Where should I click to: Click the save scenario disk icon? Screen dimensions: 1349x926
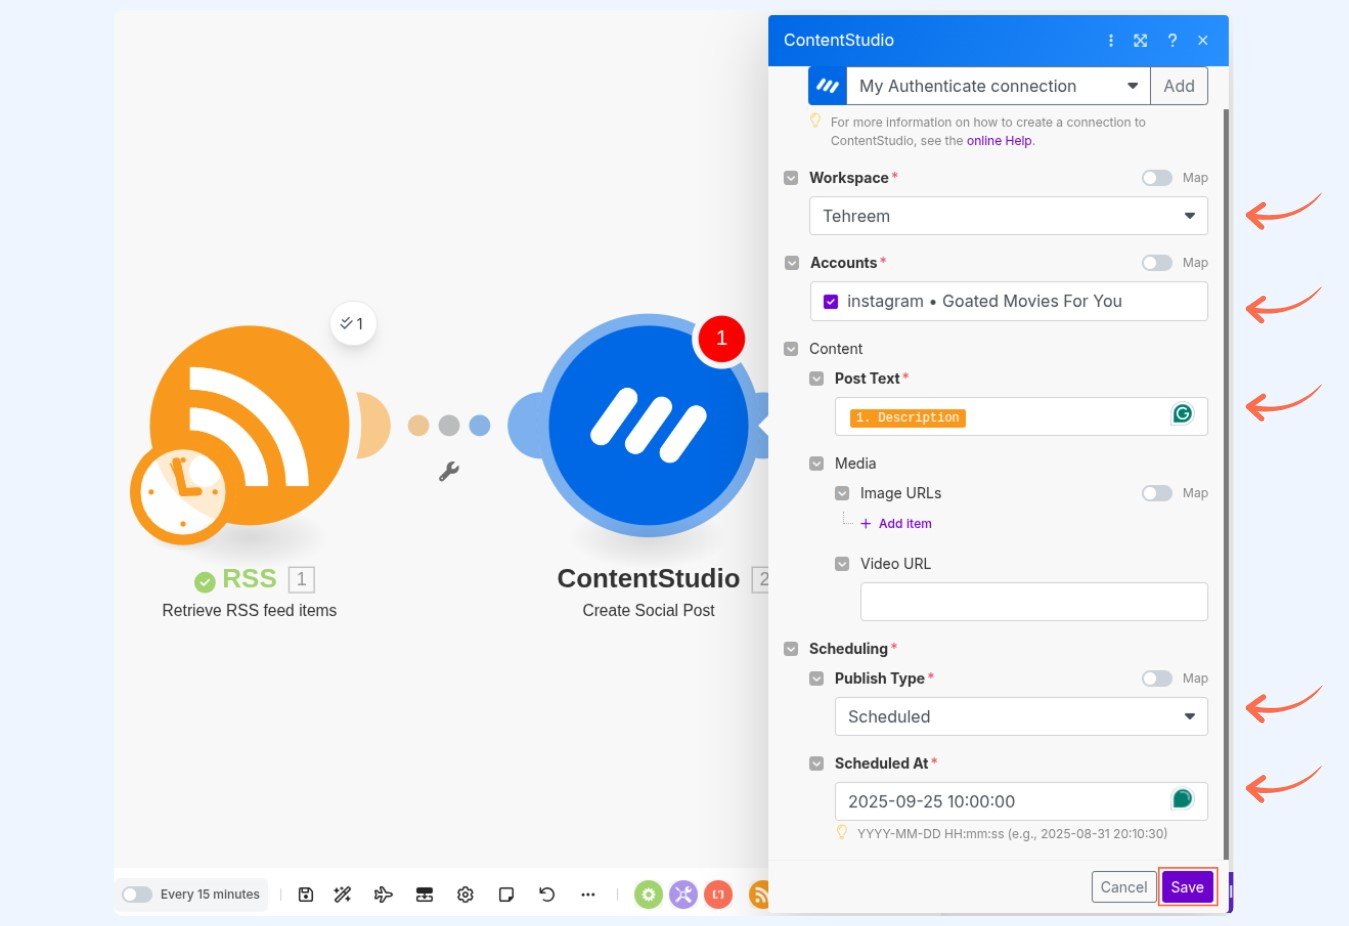306,894
